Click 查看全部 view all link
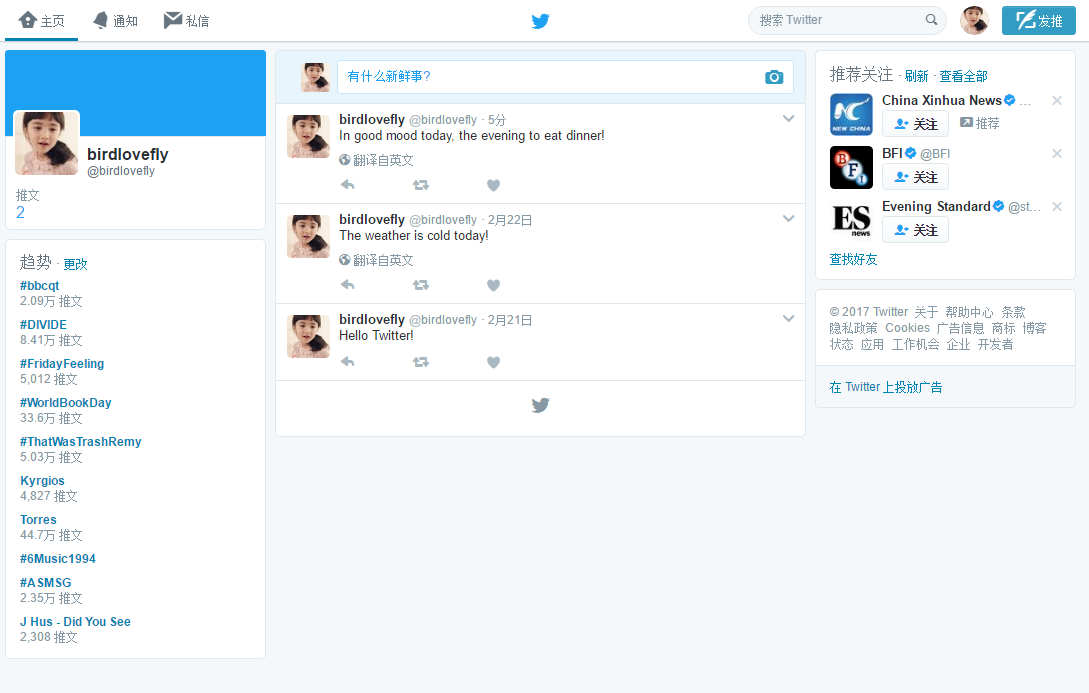 click(963, 76)
